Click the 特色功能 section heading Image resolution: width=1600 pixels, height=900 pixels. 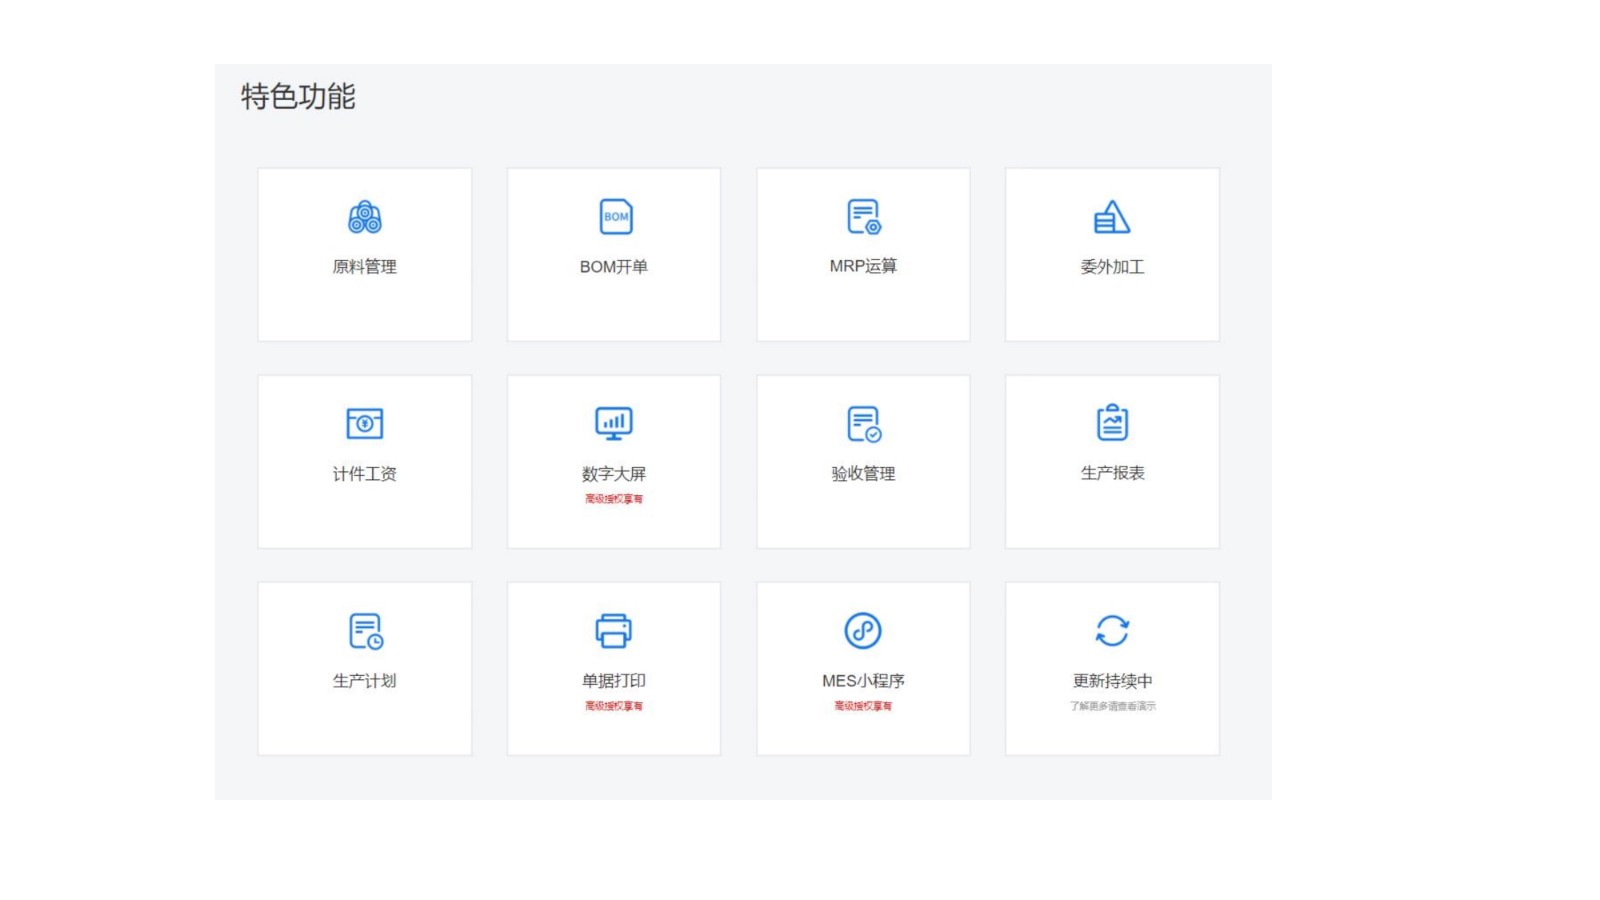click(298, 97)
